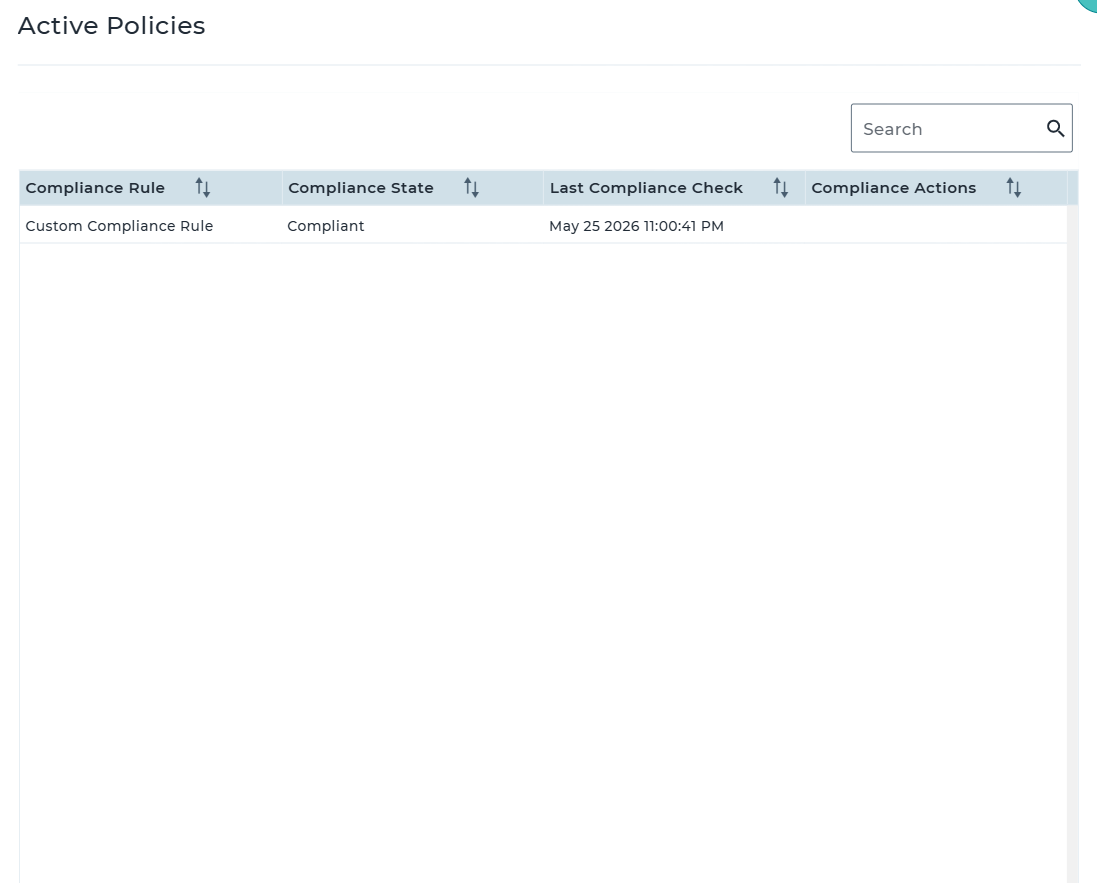Click the Last Compliance Check header label
The width and height of the screenshot is (1097, 883).
tap(646, 188)
